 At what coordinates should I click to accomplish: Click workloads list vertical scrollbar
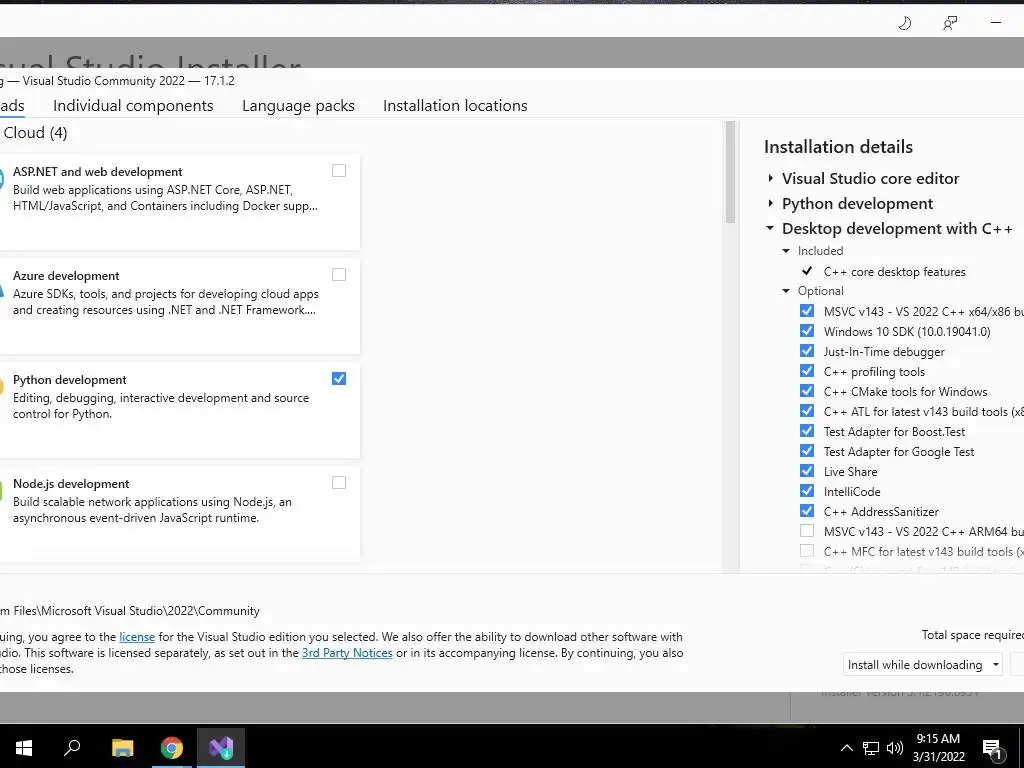tap(730, 172)
